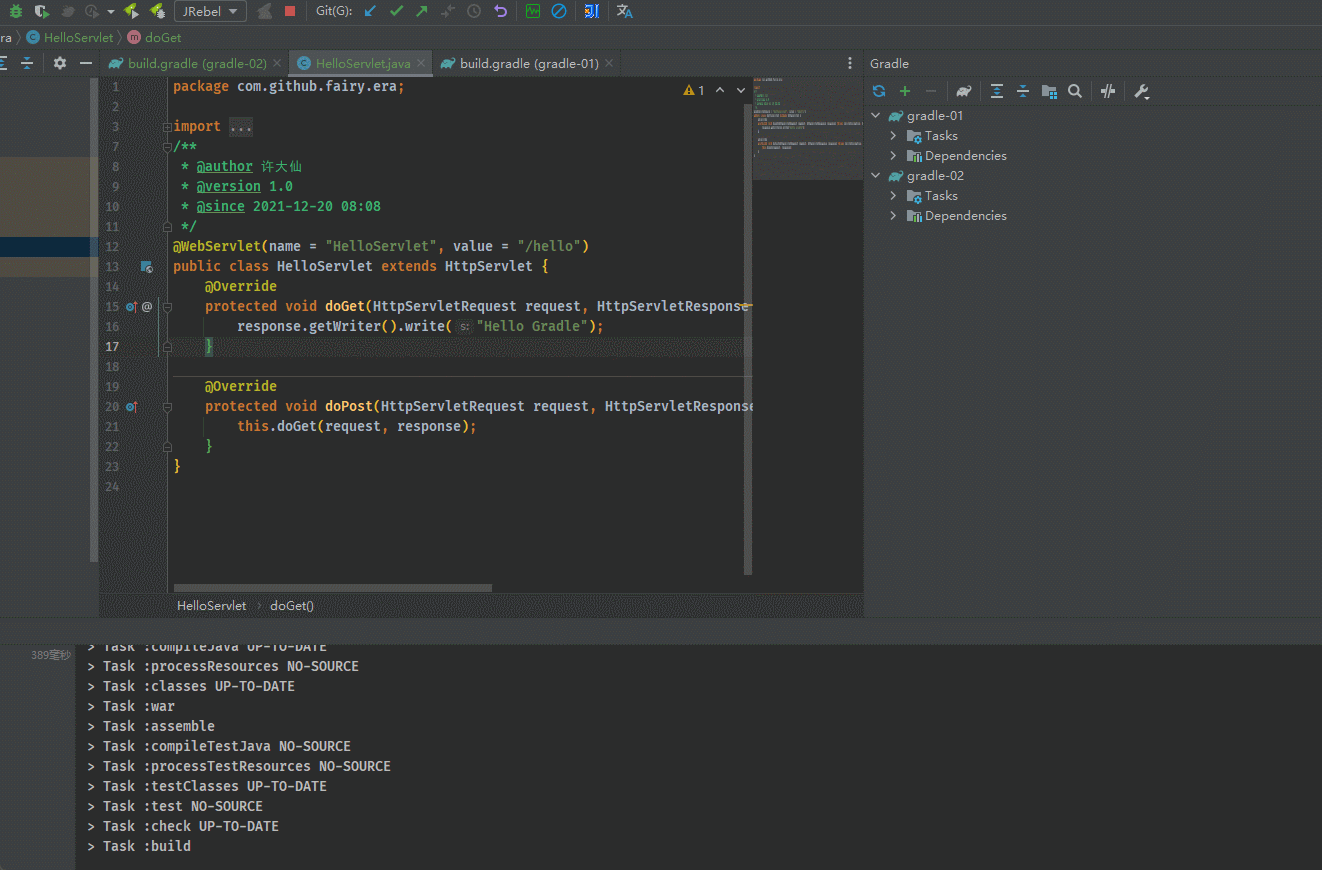The width and height of the screenshot is (1322, 870).
Task: Search within the Gradle tool window
Action: tap(1075, 91)
